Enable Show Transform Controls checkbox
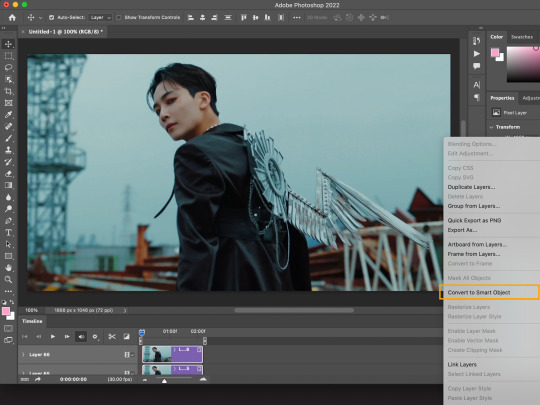Image resolution: width=540 pixels, height=405 pixels. tap(118, 17)
